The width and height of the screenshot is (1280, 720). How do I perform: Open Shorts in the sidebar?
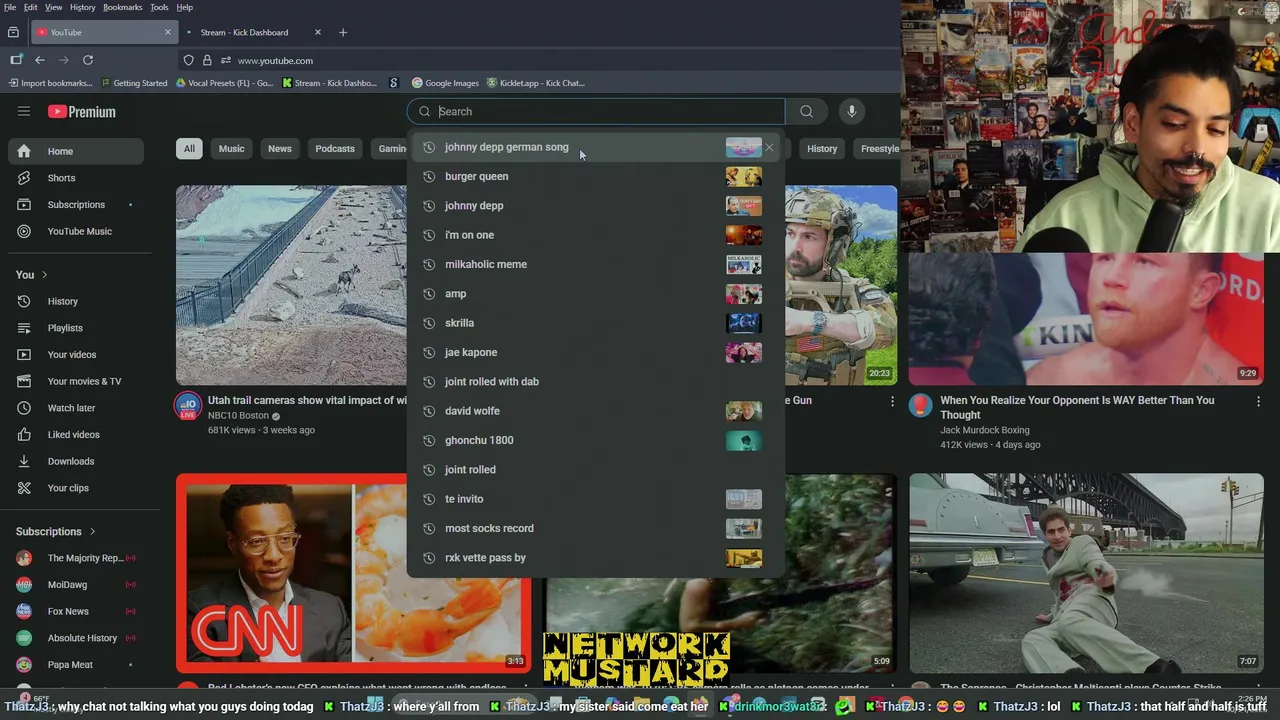click(x=76, y=178)
